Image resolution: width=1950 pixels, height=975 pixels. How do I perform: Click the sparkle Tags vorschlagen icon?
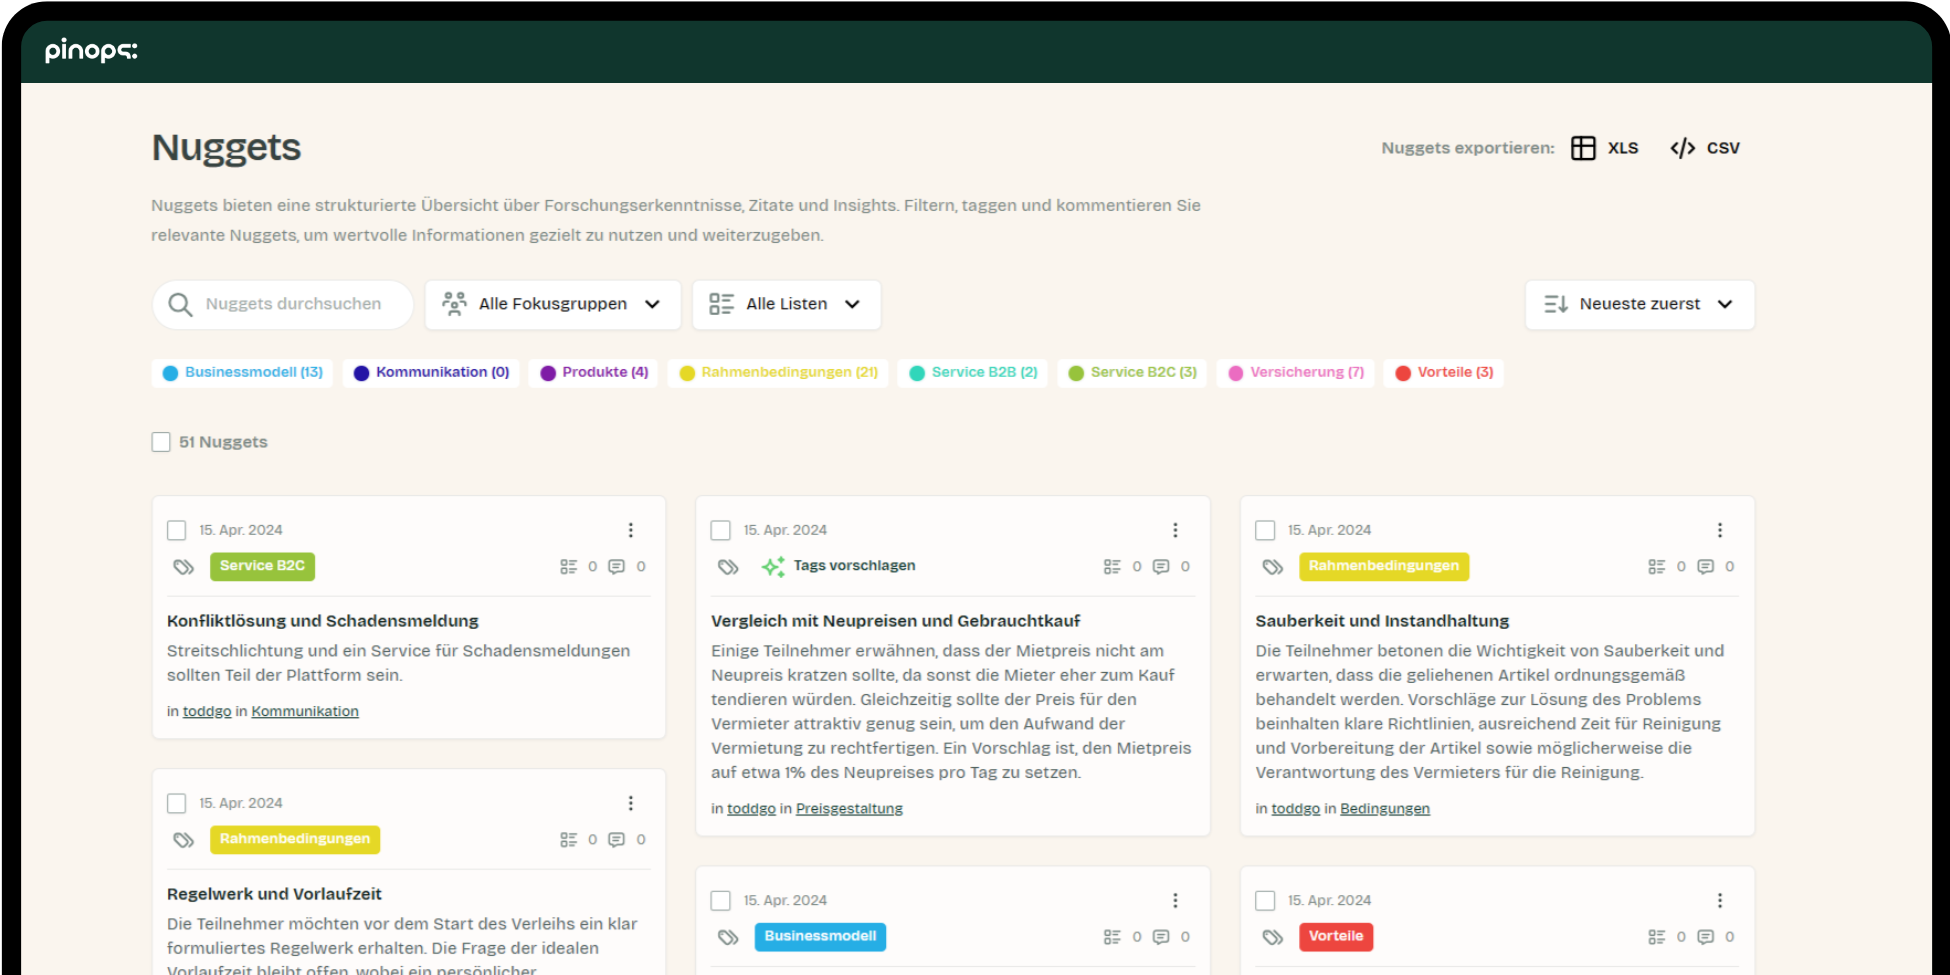click(773, 567)
